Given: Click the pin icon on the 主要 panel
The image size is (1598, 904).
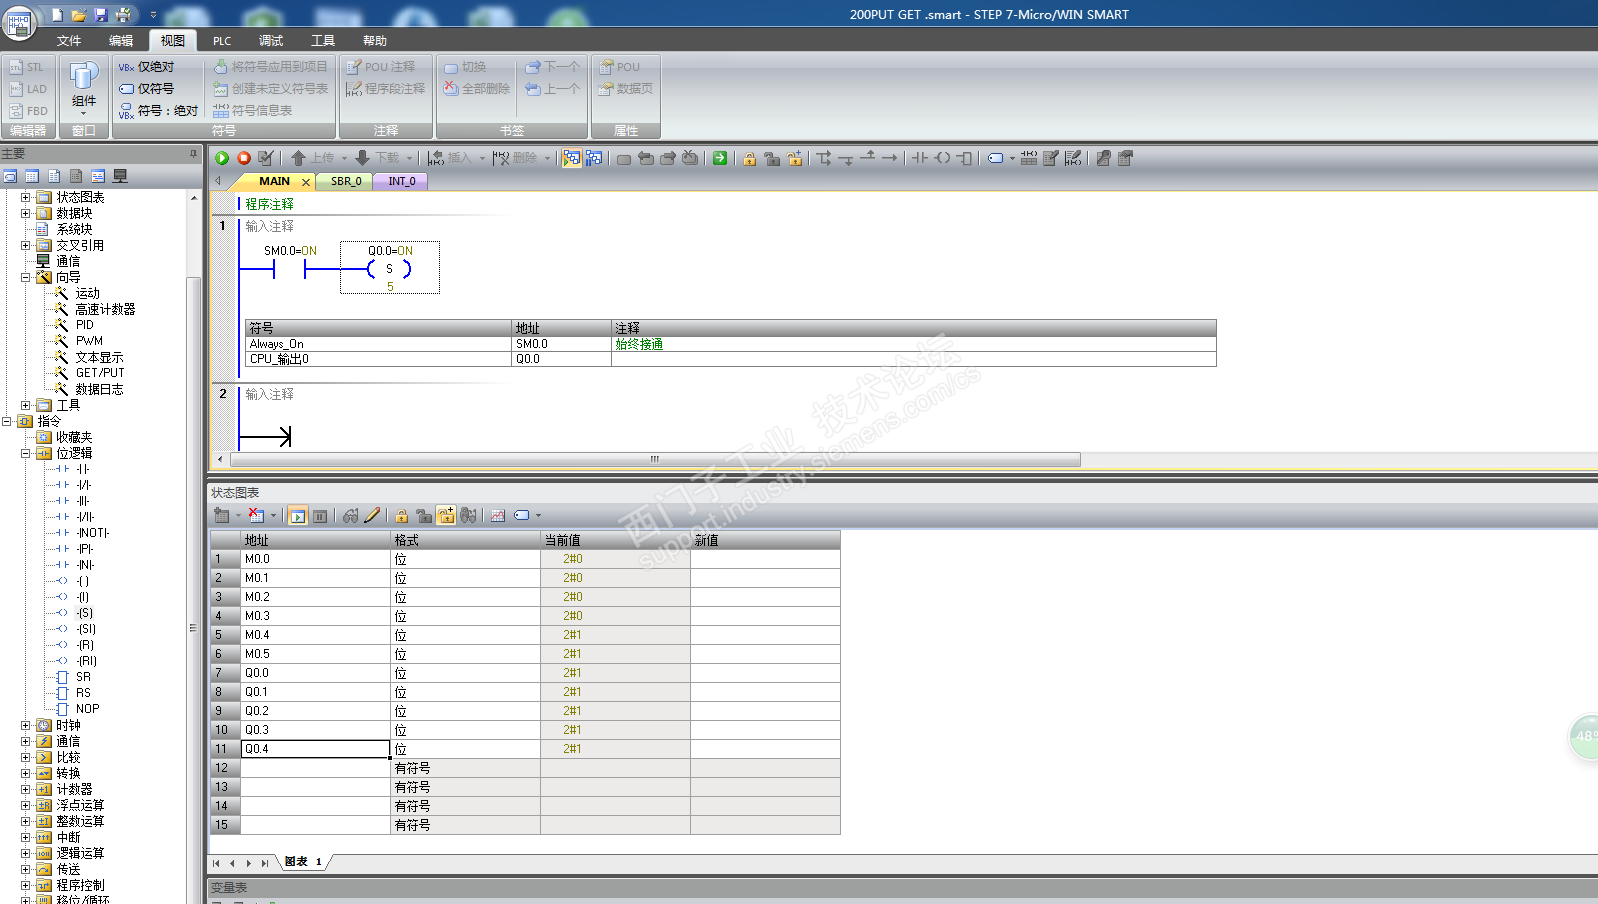Looking at the screenshot, I should pos(193,154).
